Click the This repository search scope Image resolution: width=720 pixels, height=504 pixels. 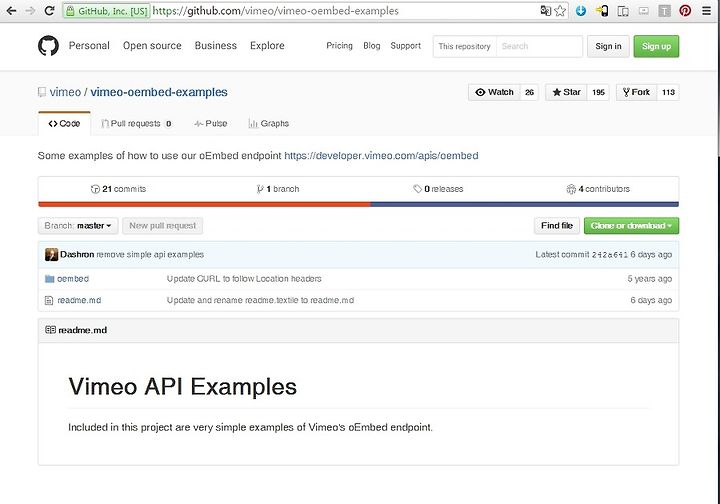tap(464, 46)
